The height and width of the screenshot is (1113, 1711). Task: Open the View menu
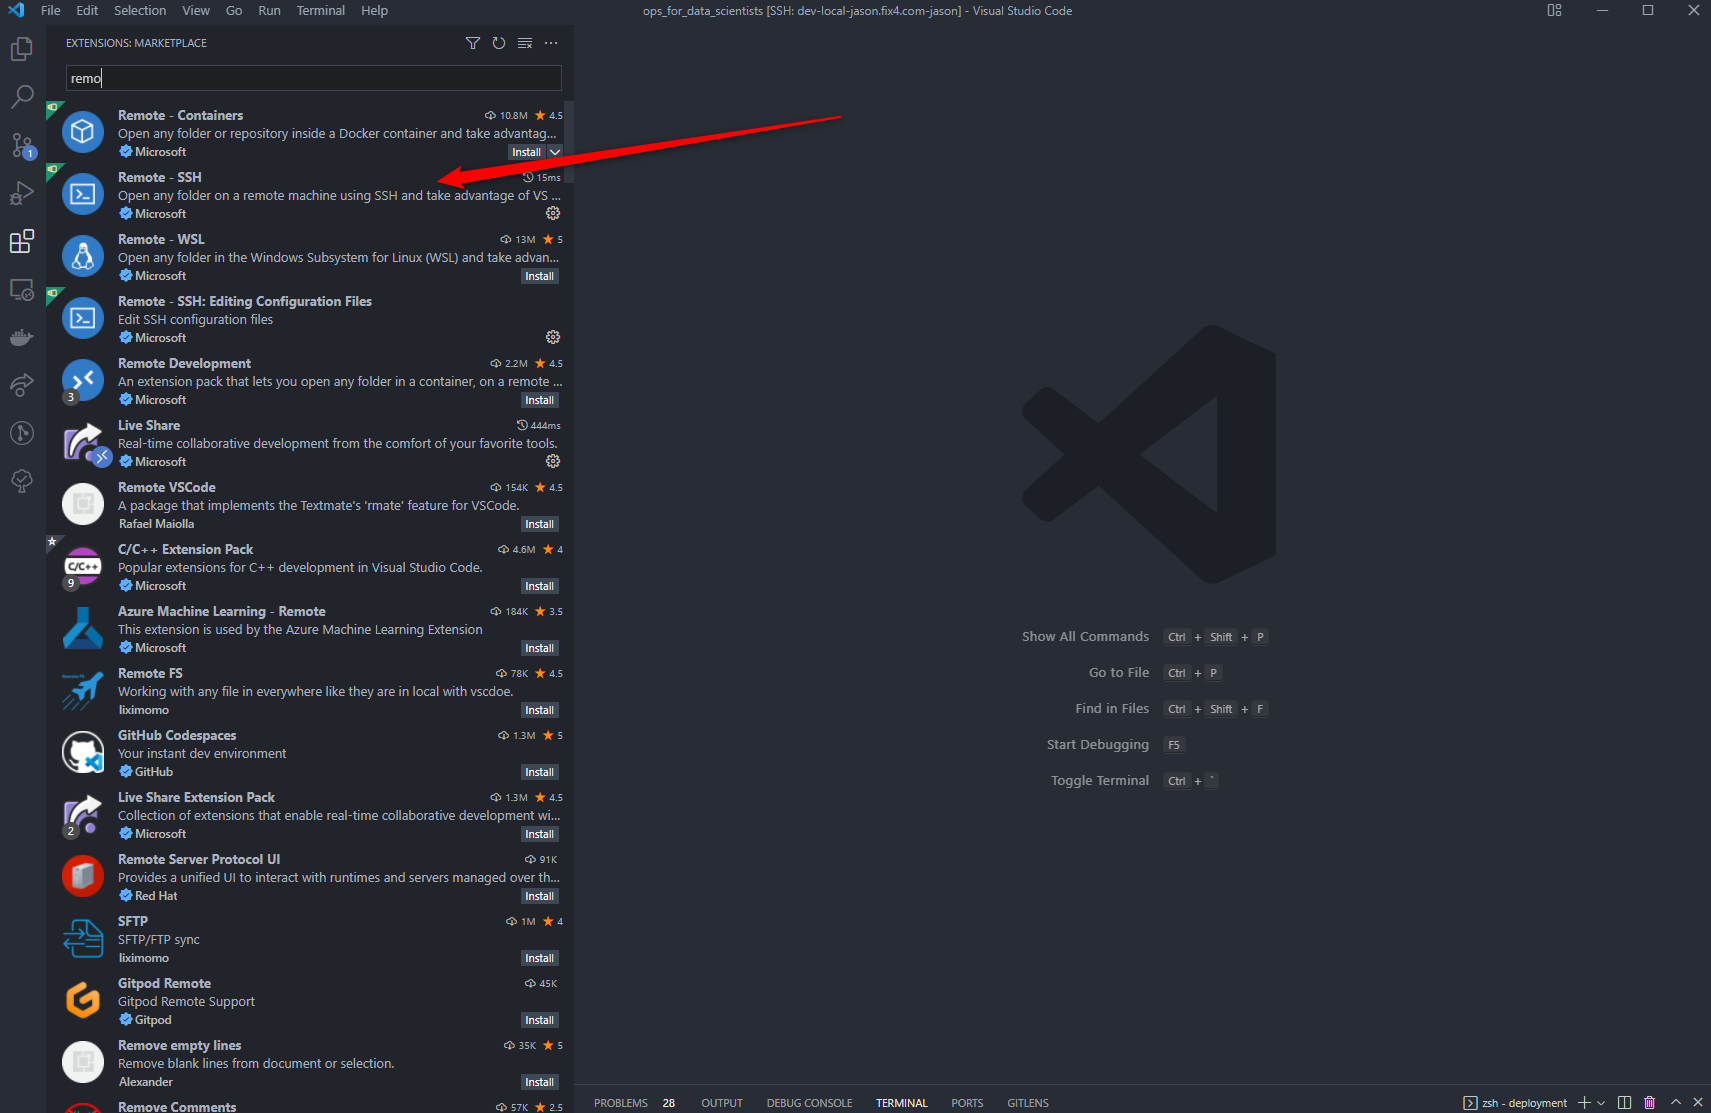pyautogui.click(x=196, y=11)
